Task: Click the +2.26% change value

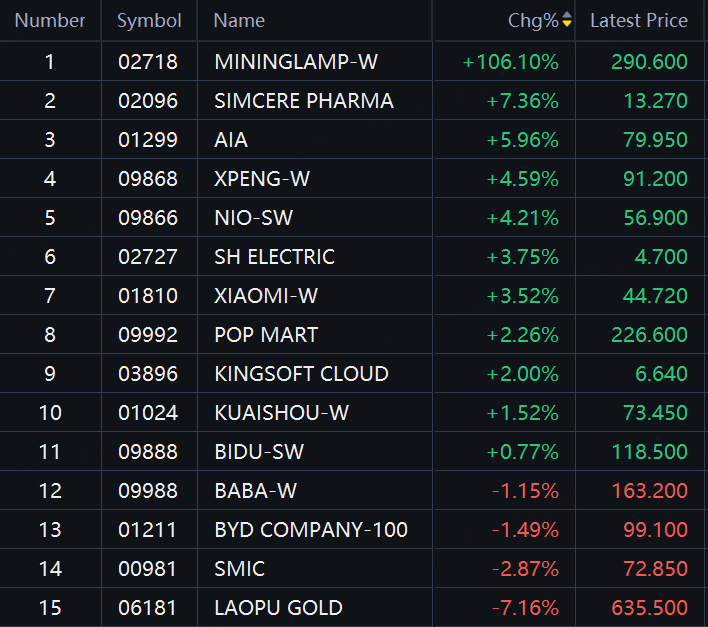Action: (x=522, y=335)
